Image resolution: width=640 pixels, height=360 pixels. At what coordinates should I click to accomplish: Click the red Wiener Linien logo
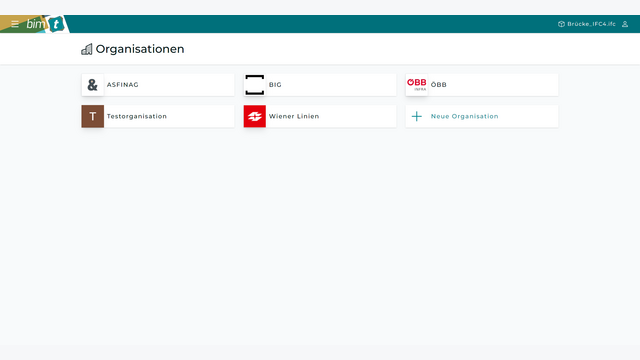tap(255, 116)
